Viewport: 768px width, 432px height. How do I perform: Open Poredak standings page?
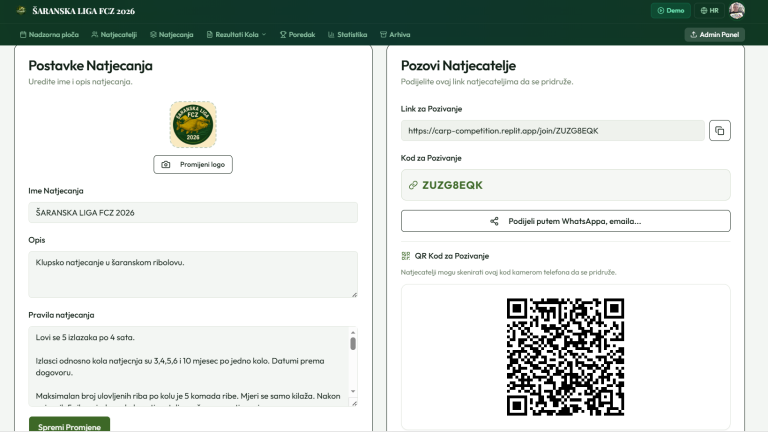(x=297, y=35)
